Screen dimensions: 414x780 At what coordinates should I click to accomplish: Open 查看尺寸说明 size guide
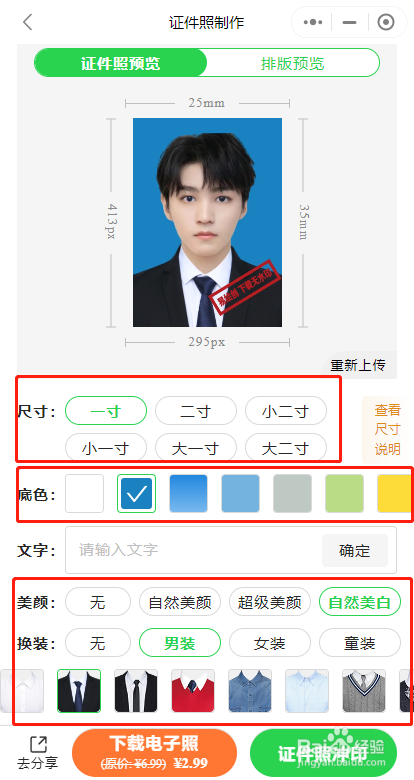[x=387, y=430]
